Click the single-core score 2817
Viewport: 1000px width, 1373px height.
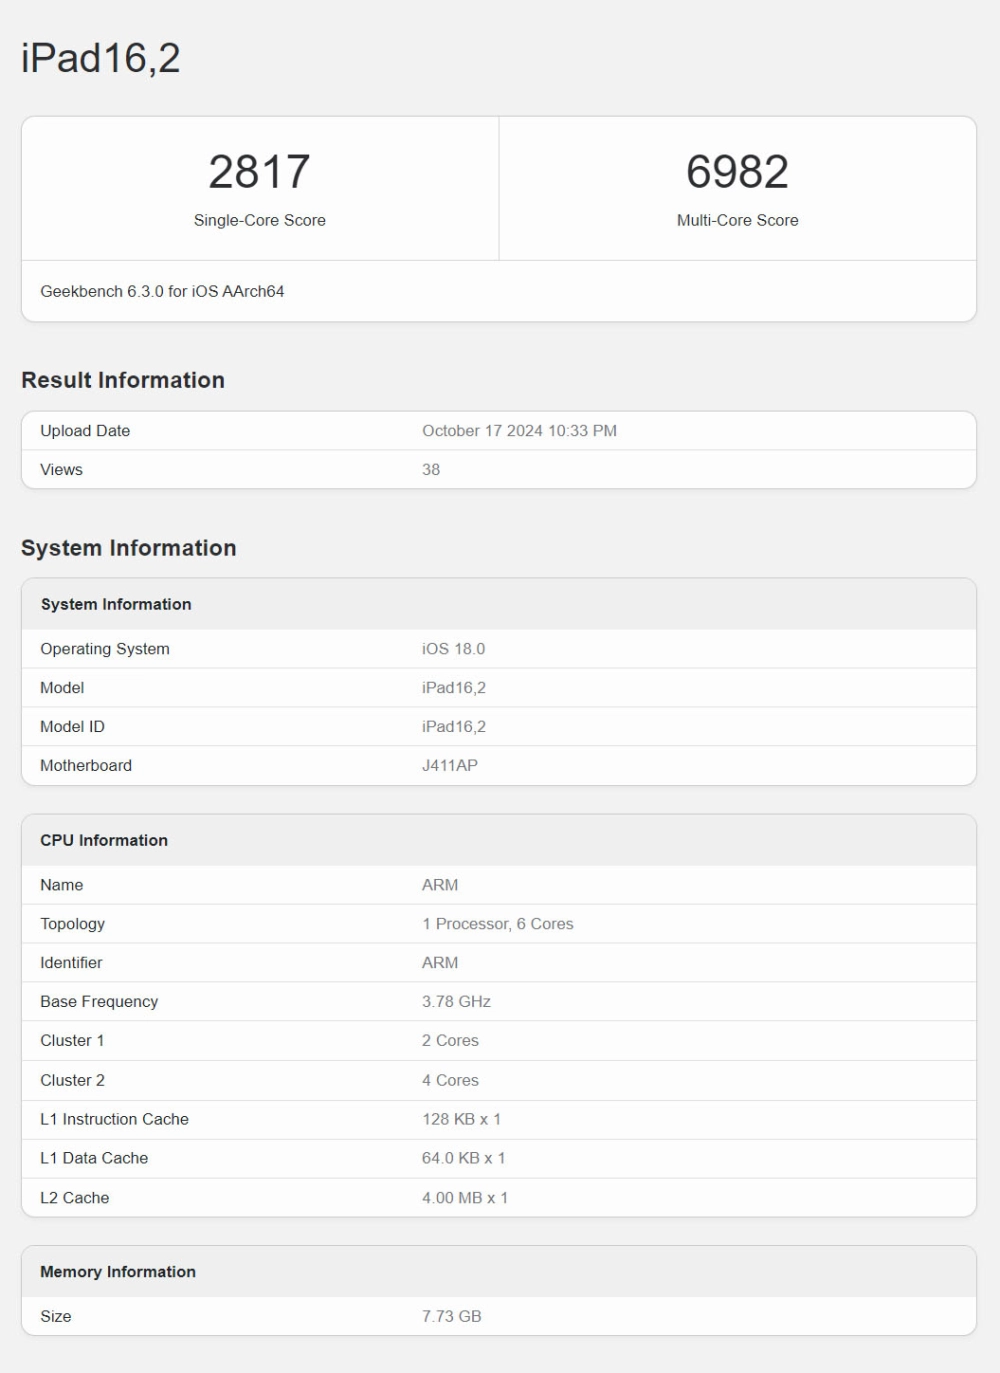click(x=259, y=172)
